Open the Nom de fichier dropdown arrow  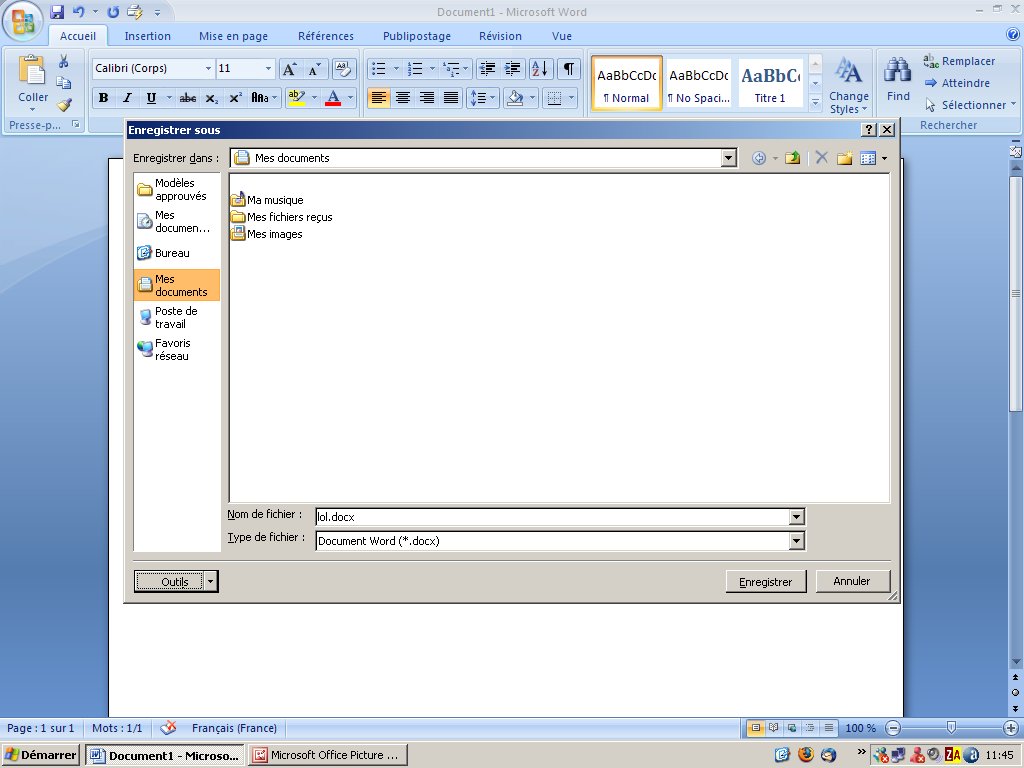tap(796, 517)
